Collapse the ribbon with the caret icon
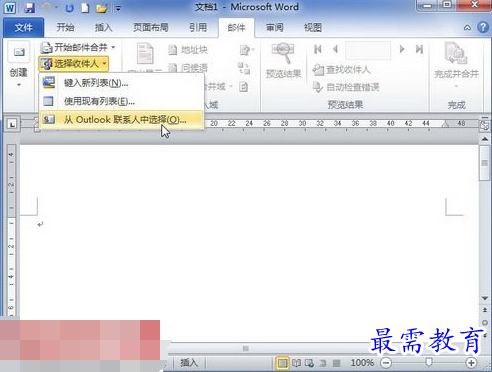 click(x=467, y=27)
